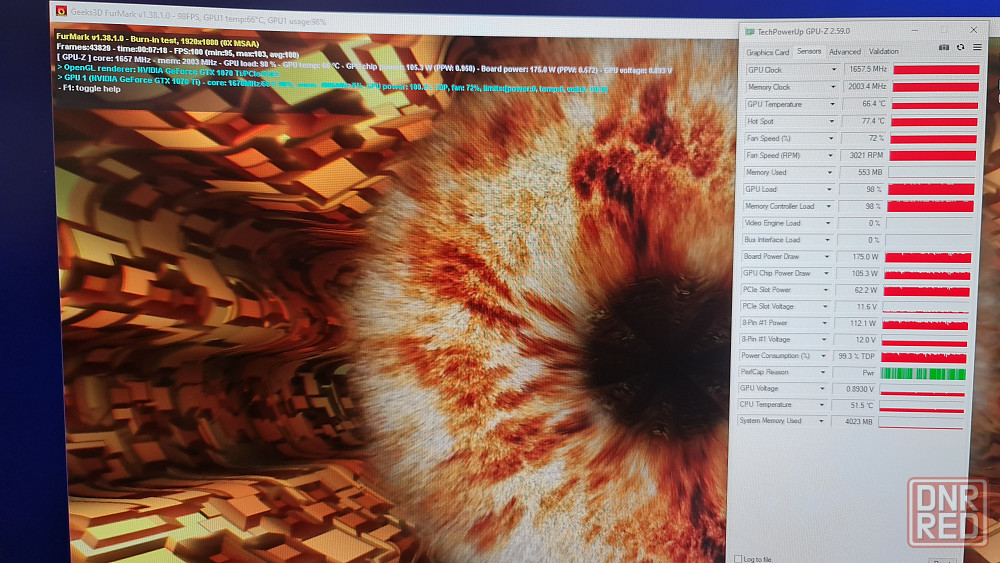Open the 8-Pin #1 Voltage dropdown

click(823, 339)
